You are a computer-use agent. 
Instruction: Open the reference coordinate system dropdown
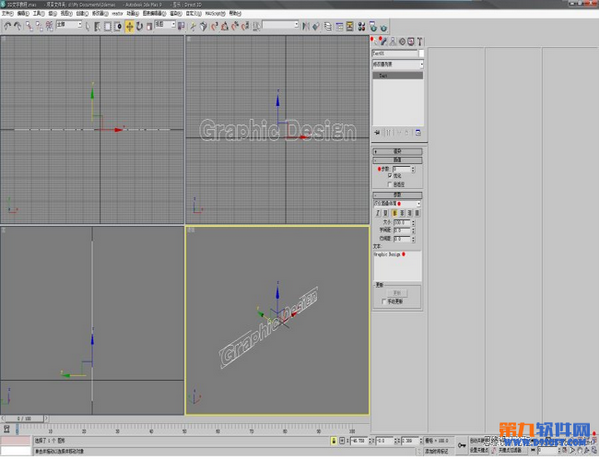tap(165, 24)
